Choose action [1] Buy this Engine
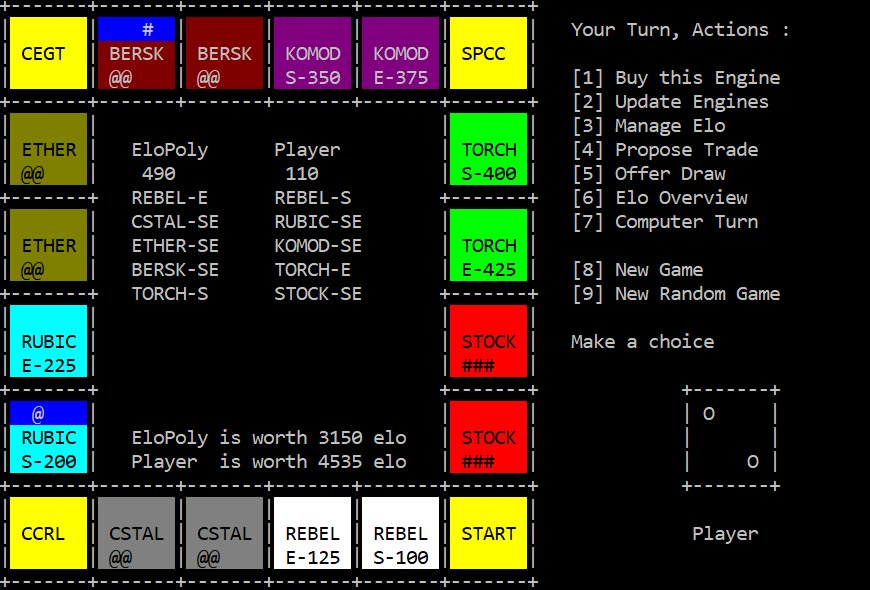870x590 pixels. [676, 78]
